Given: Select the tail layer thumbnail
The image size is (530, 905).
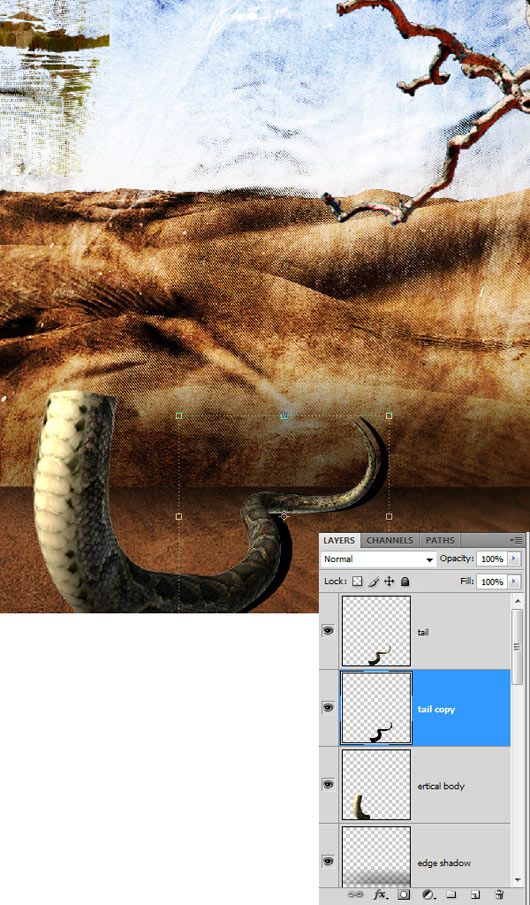Looking at the screenshot, I should click(376, 631).
